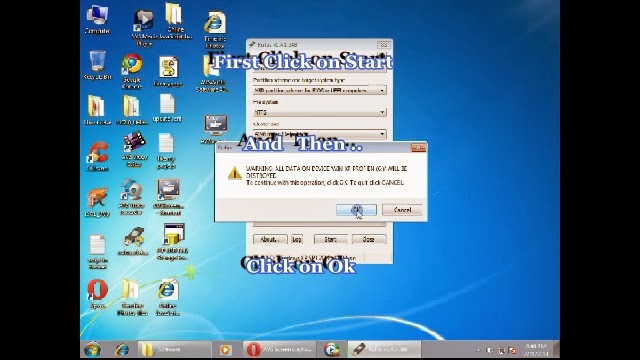The height and width of the screenshot is (360, 640).
Task: Open the Cluster size dropdown in Rufus
Action: tap(319, 134)
